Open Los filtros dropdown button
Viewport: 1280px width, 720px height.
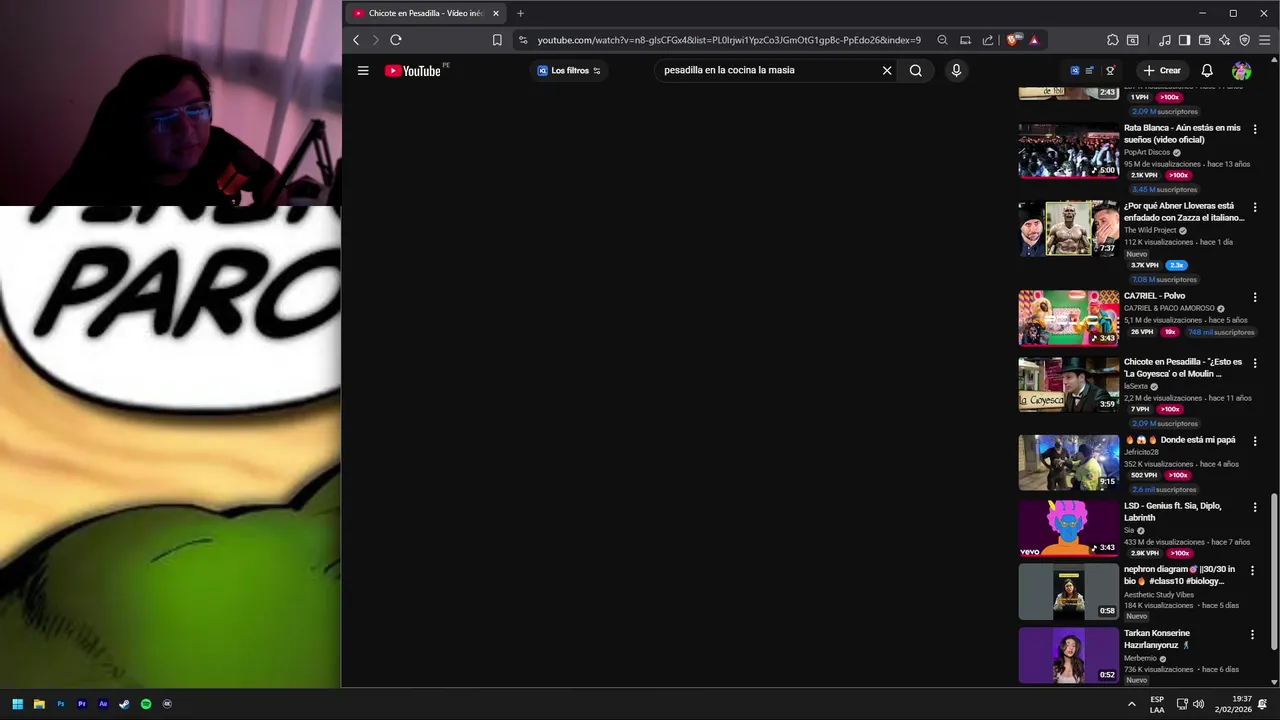click(x=569, y=70)
